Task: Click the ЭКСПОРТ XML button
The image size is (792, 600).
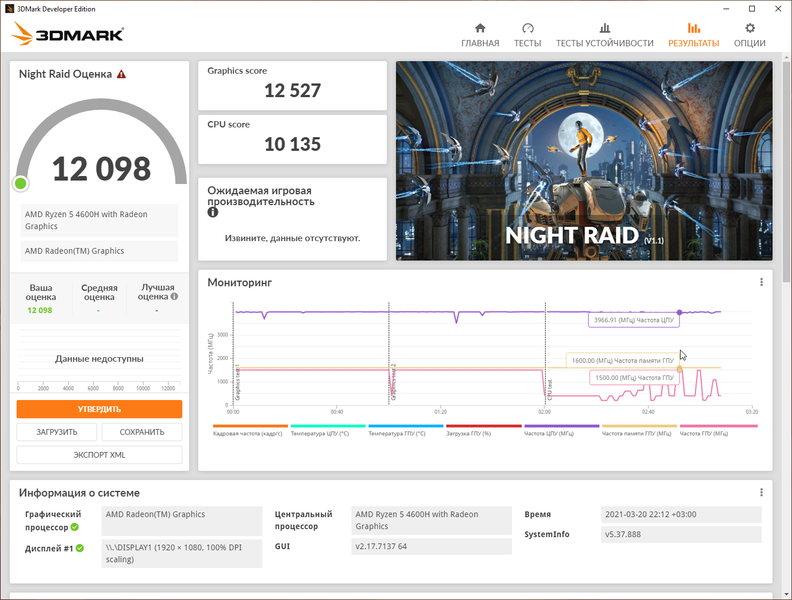Action: (x=100, y=455)
